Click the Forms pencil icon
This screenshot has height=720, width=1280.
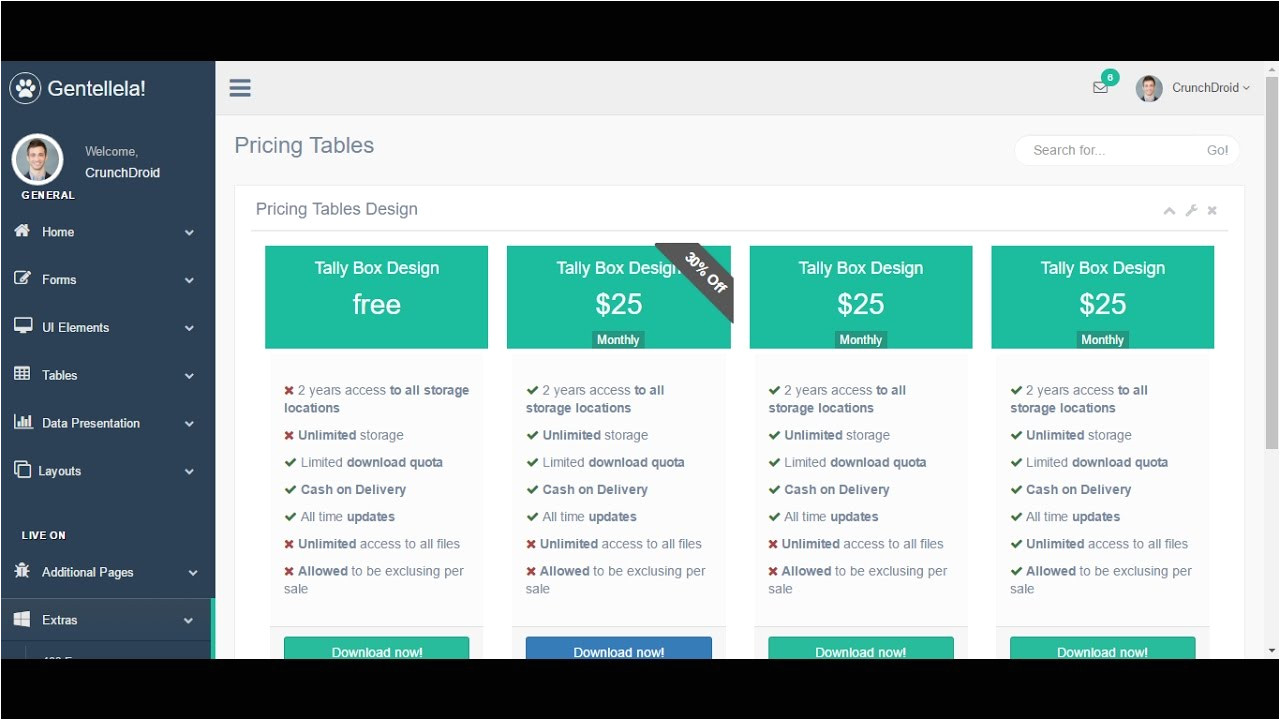coord(23,279)
